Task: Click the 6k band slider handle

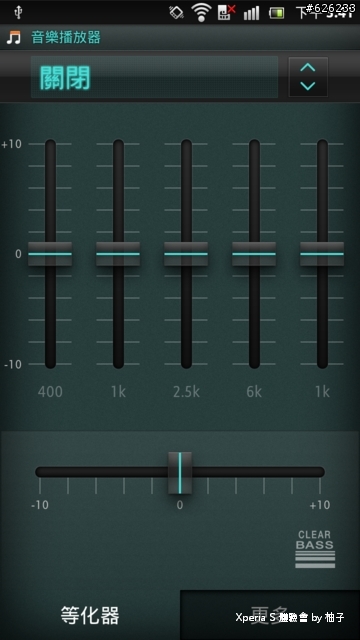Action: pyautogui.click(x=254, y=254)
